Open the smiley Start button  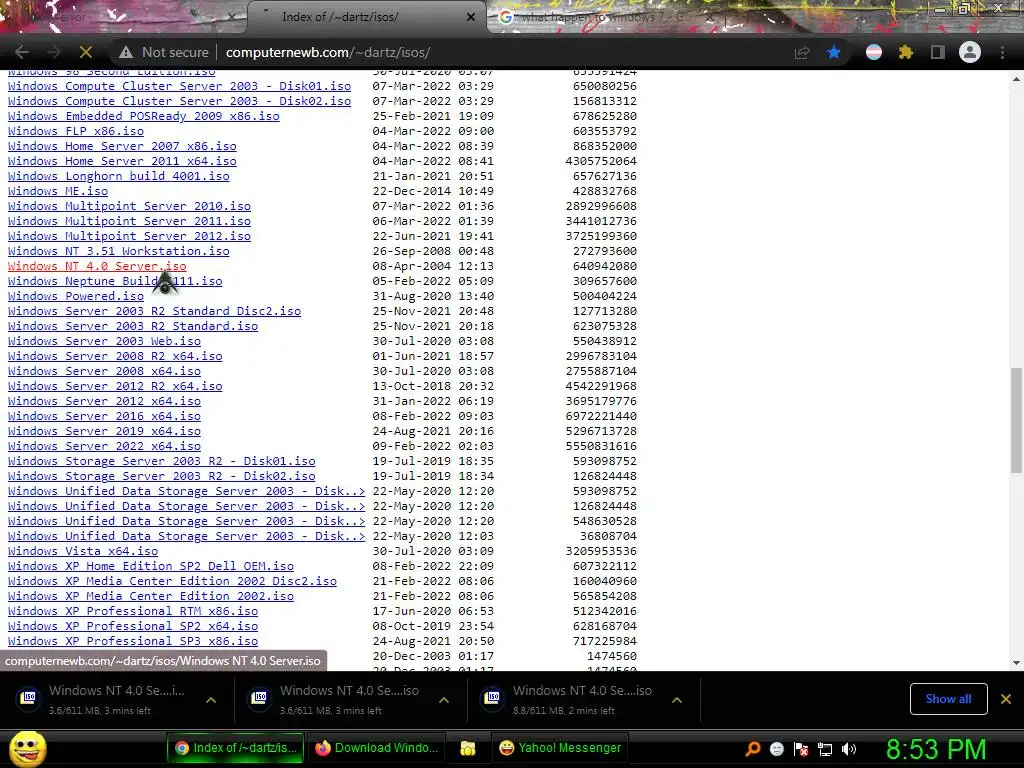27,748
